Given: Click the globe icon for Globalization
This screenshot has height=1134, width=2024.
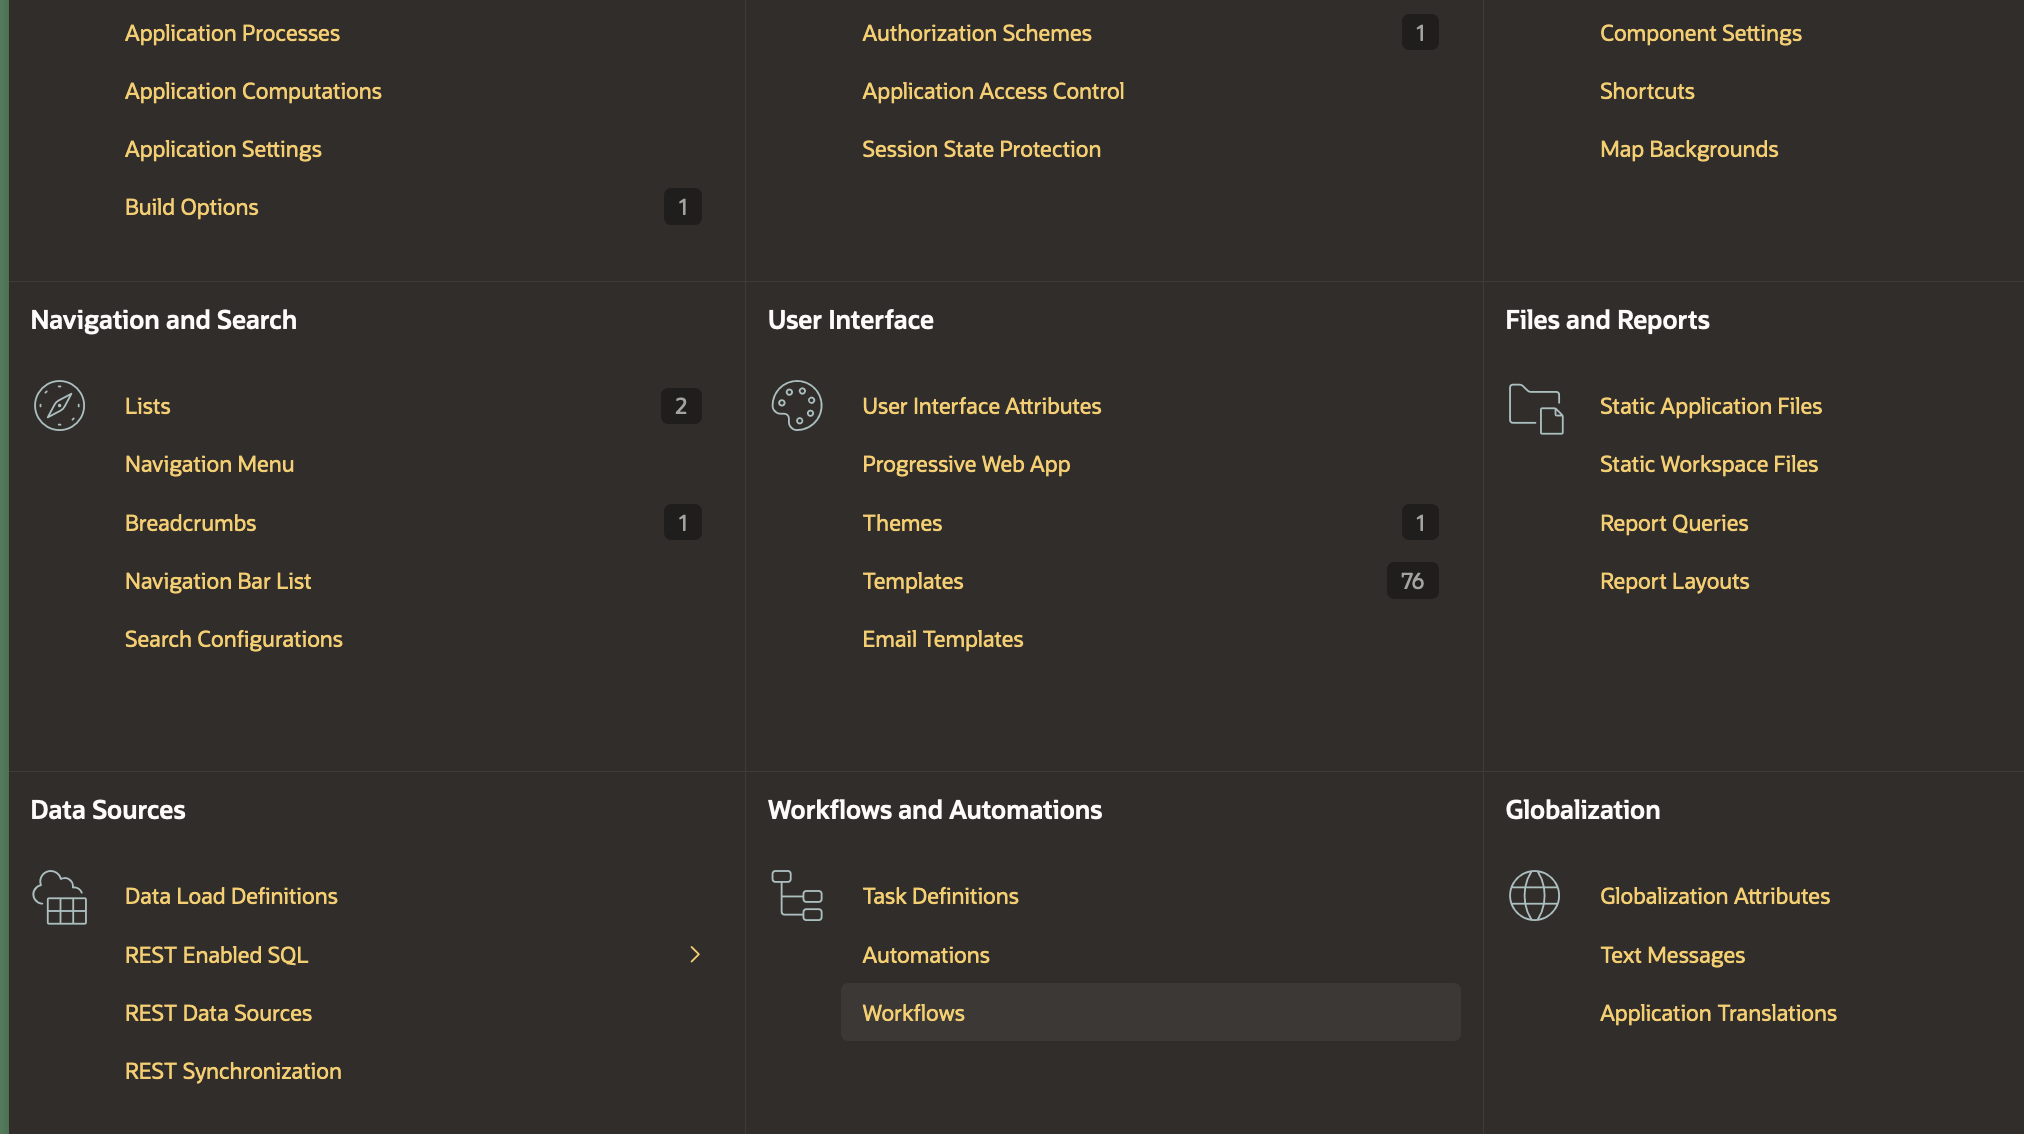Looking at the screenshot, I should coord(1534,895).
